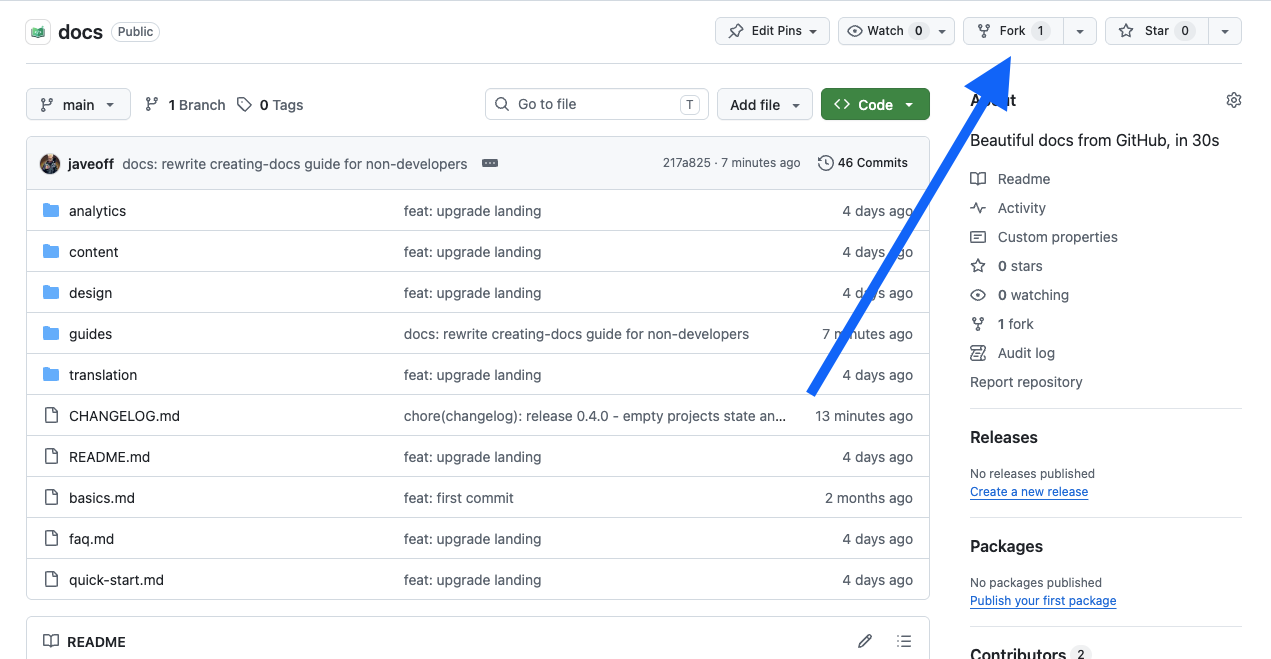Click the chore(changelog) release 0.4.0 commit message

pos(595,416)
